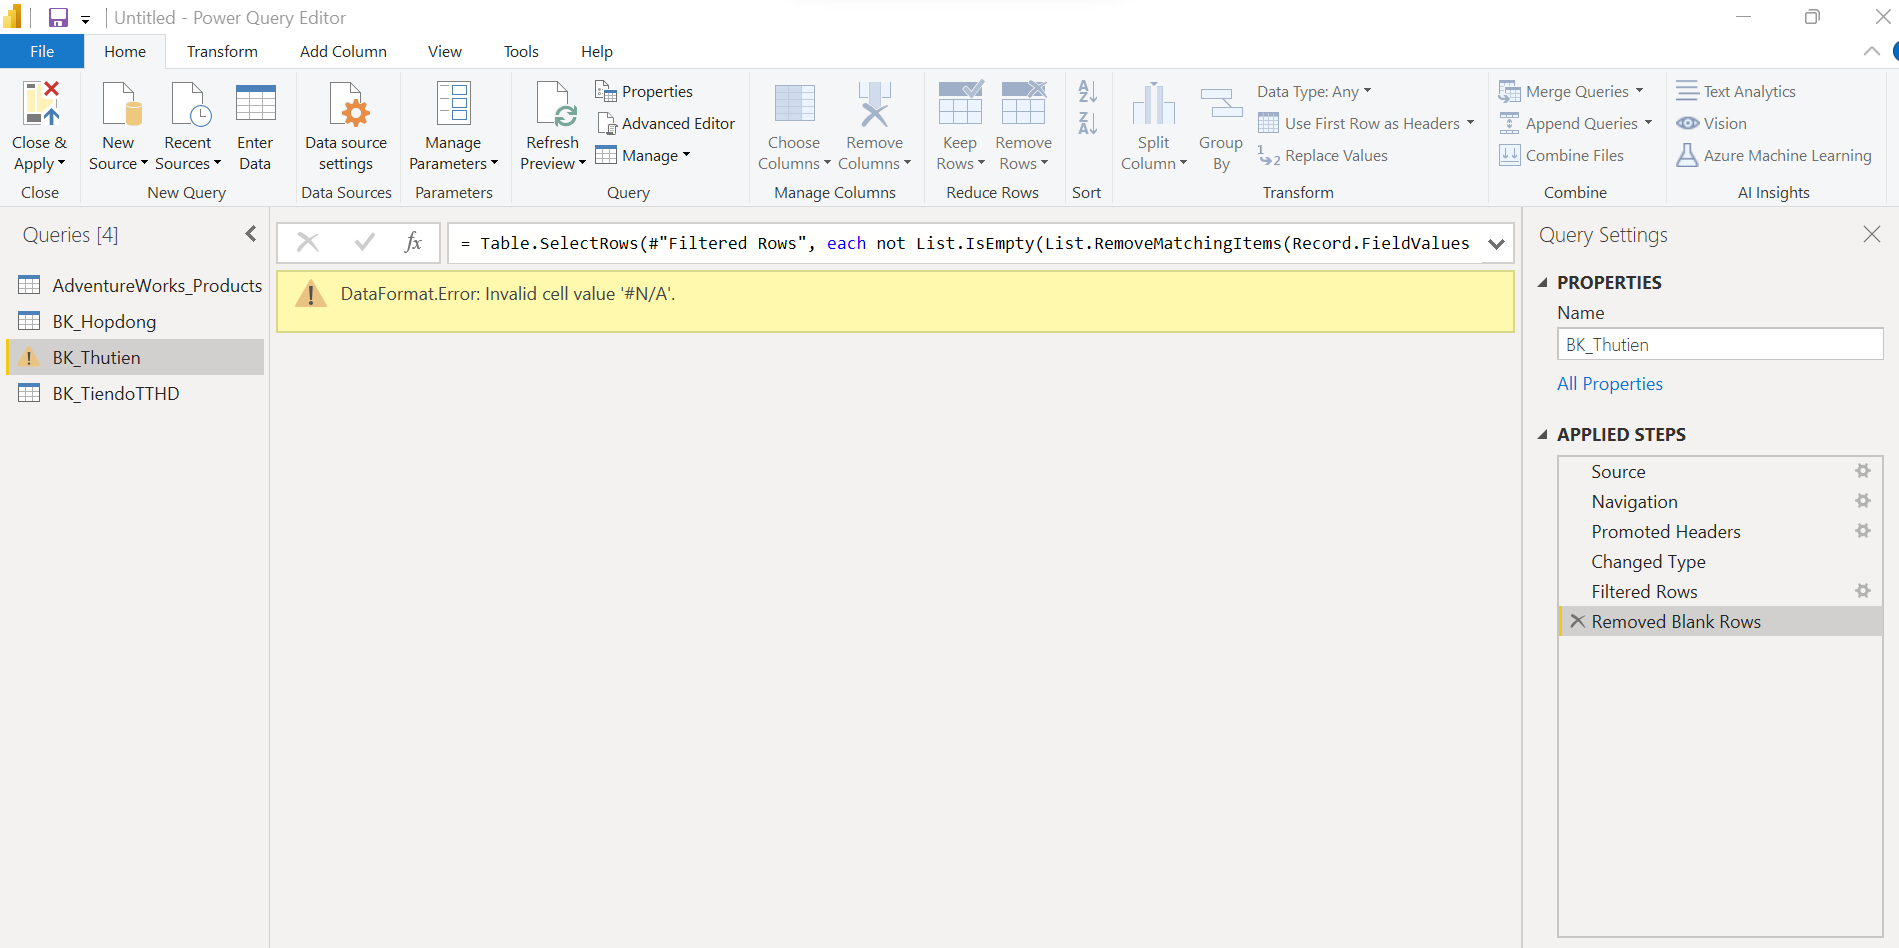Viewport: 1899px width, 948px height.
Task: Click the Keep Rows icon
Action: tap(960, 104)
